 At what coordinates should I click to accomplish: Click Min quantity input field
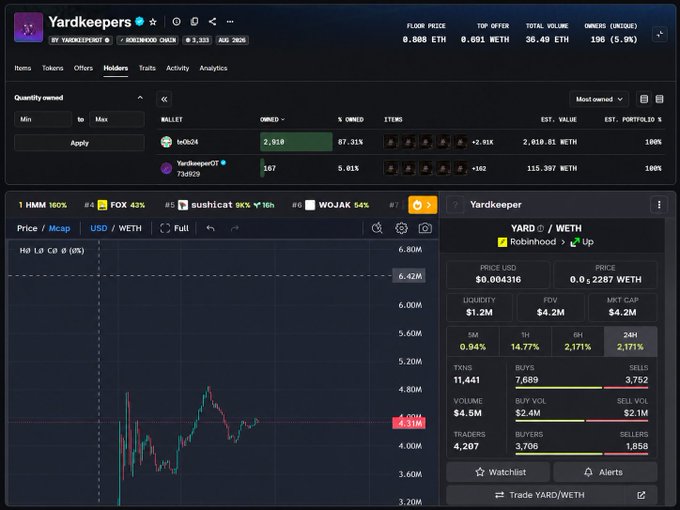tap(43, 119)
